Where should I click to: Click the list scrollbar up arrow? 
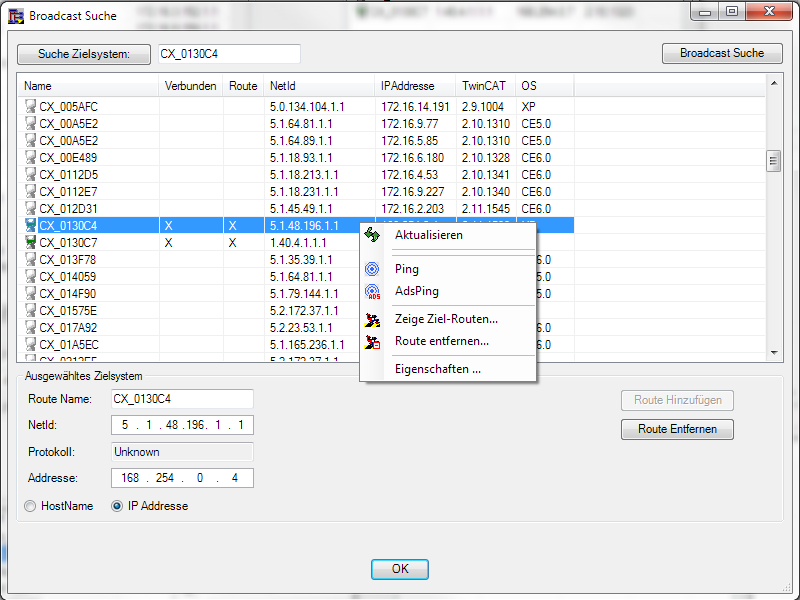[774, 83]
